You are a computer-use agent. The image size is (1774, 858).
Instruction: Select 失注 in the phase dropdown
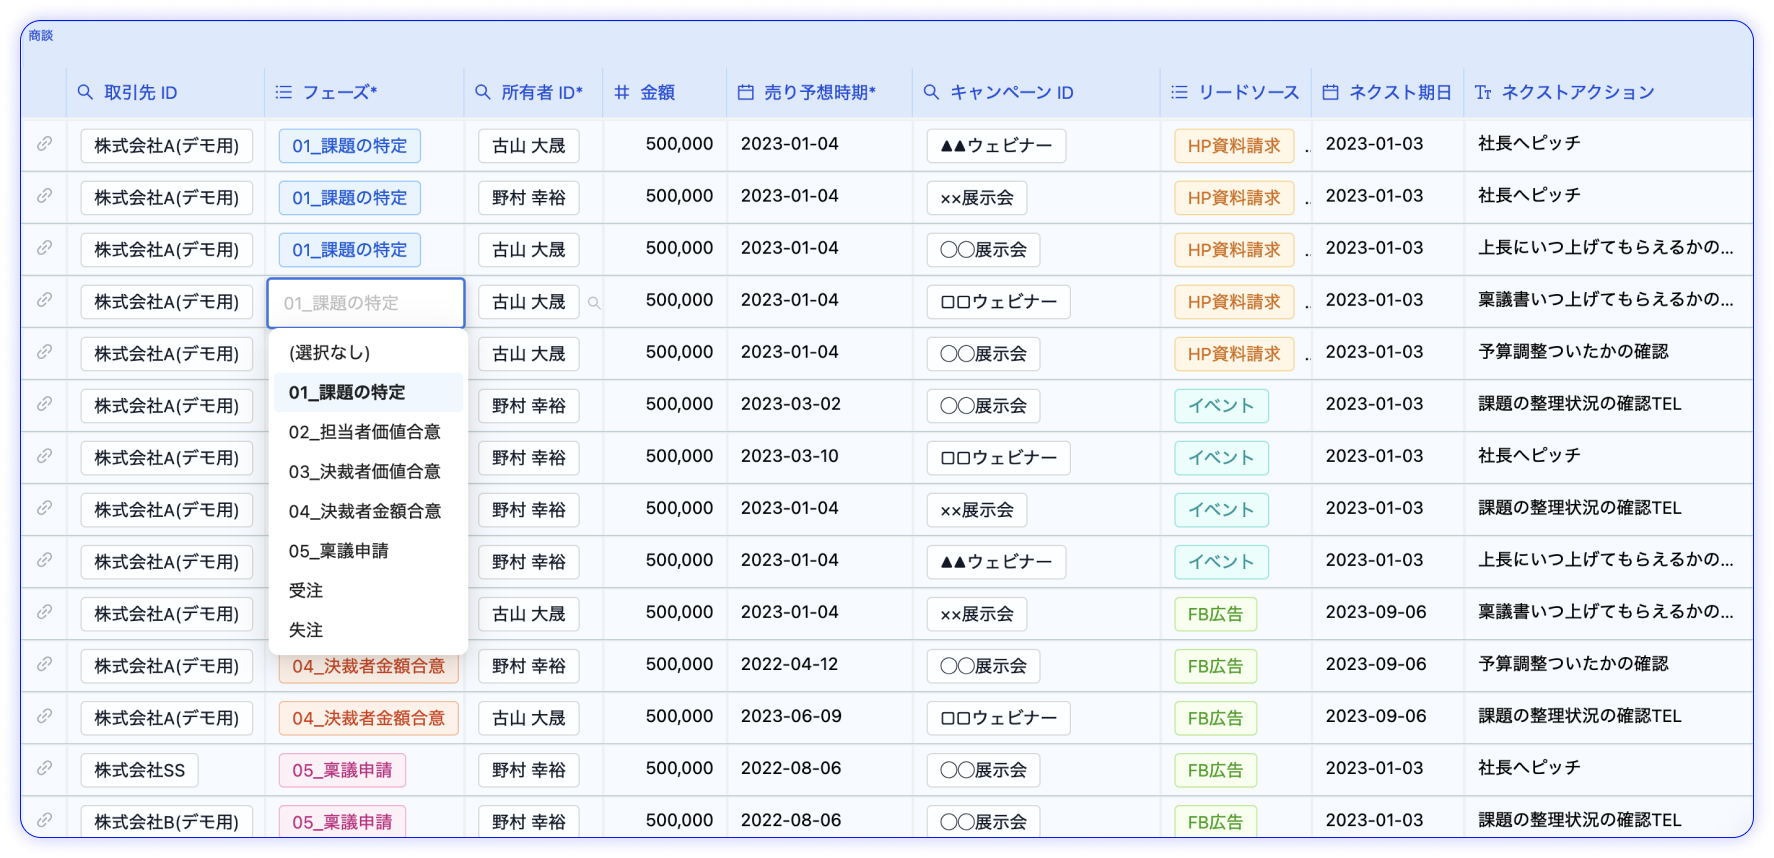(368, 630)
